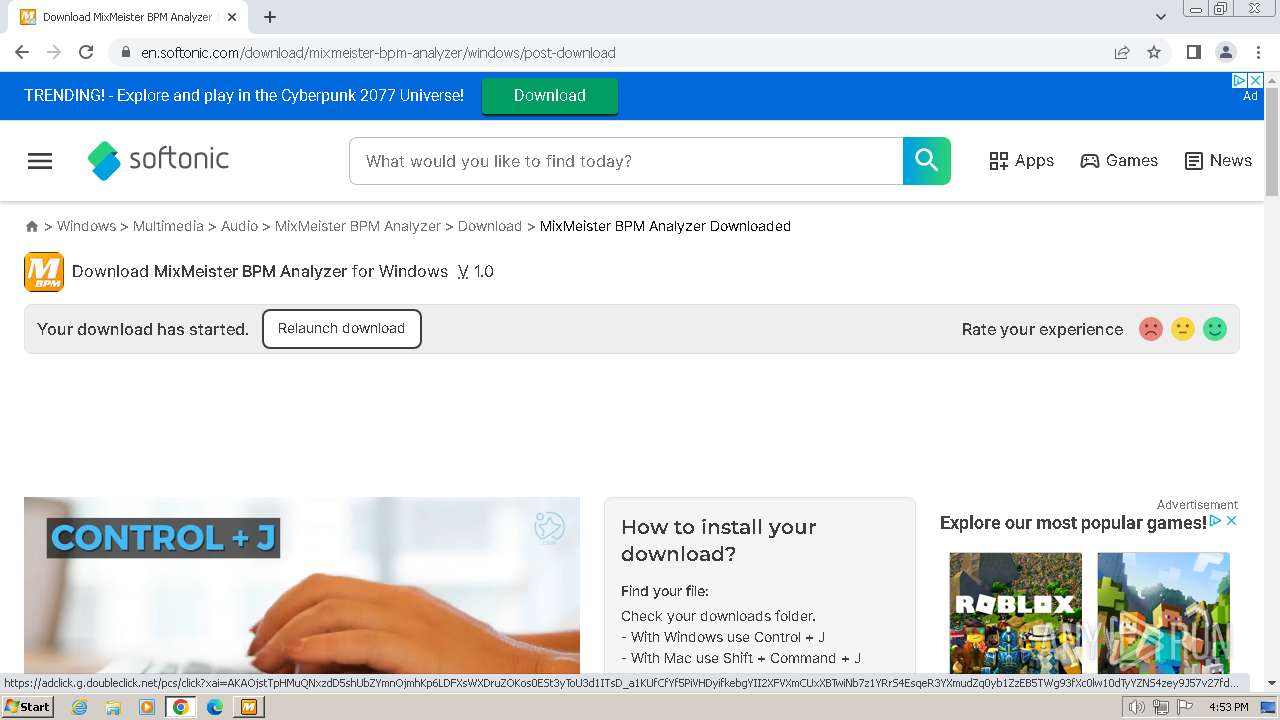Open the Chrome profile avatar
The image size is (1280, 720).
pyautogui.click(x=1226, y=52)
